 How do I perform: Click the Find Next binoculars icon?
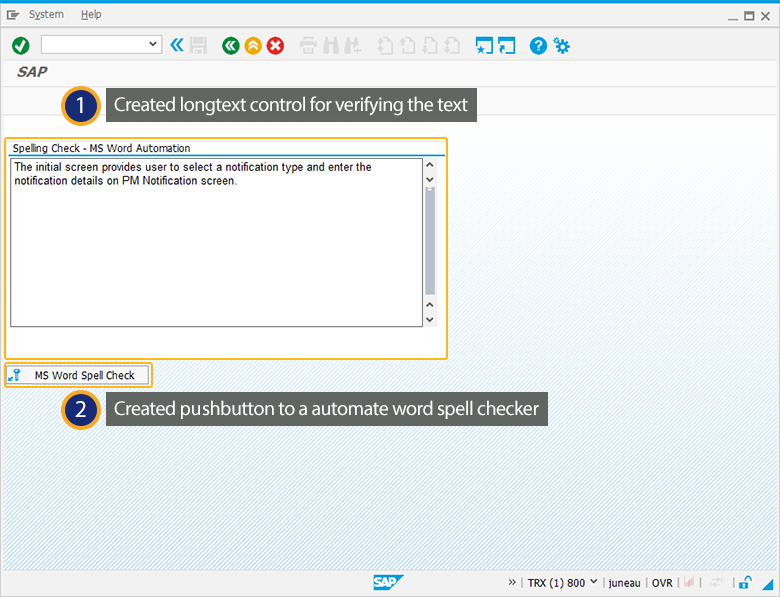coord(353,46)
